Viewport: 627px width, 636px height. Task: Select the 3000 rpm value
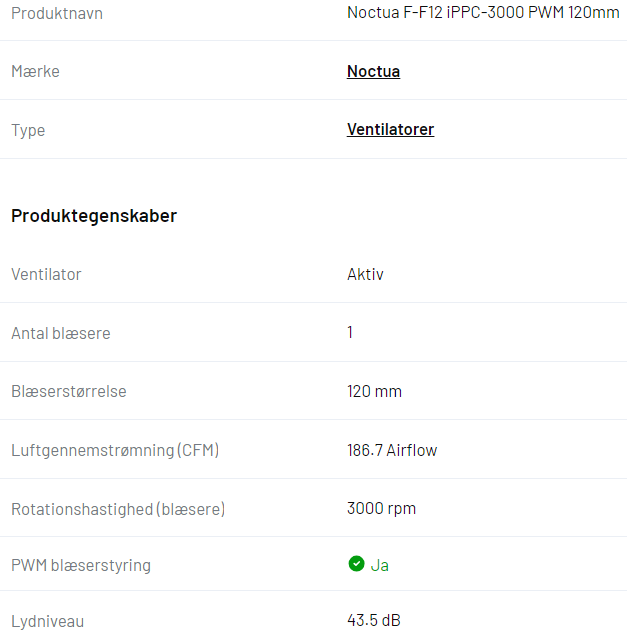(381, 509)
